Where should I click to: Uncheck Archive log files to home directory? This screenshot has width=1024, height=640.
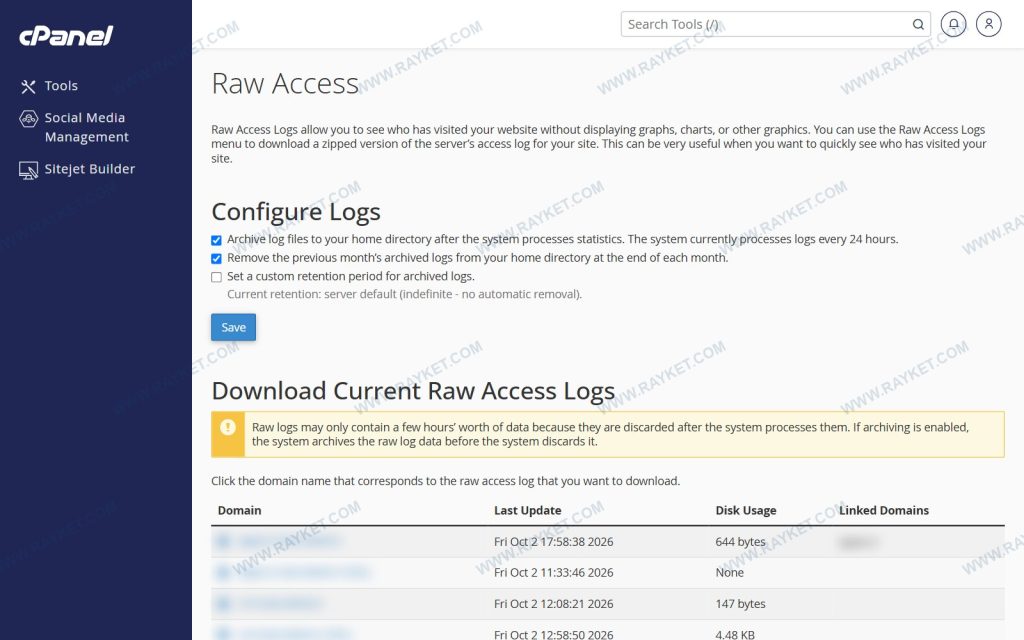[217, 240]
